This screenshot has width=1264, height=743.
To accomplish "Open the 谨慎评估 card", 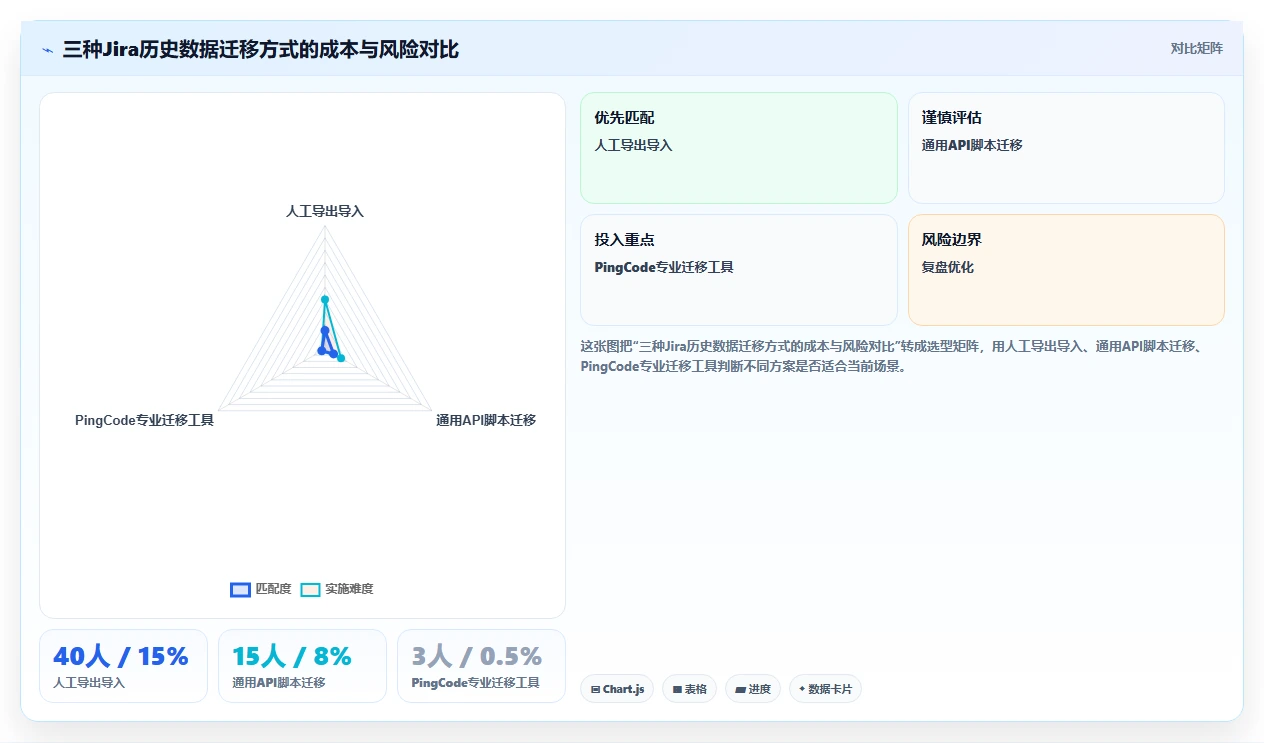I will point(1066,148).
